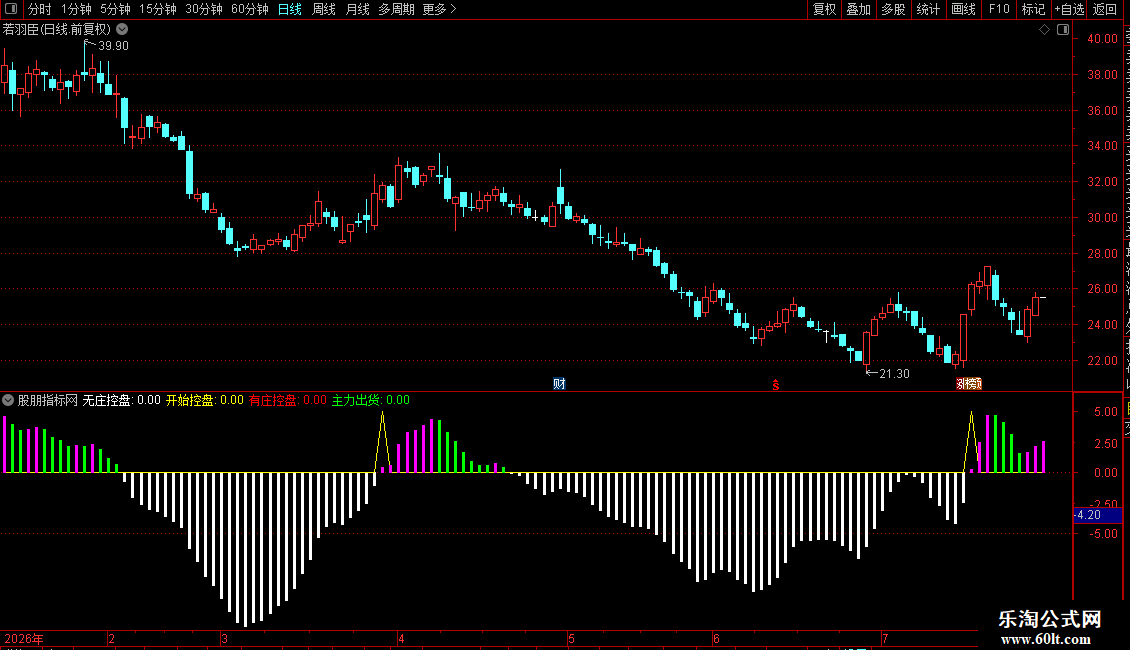Click the blue -4.20 value tag
This screenshot has height=650, width=1130.
(1098, 515)
